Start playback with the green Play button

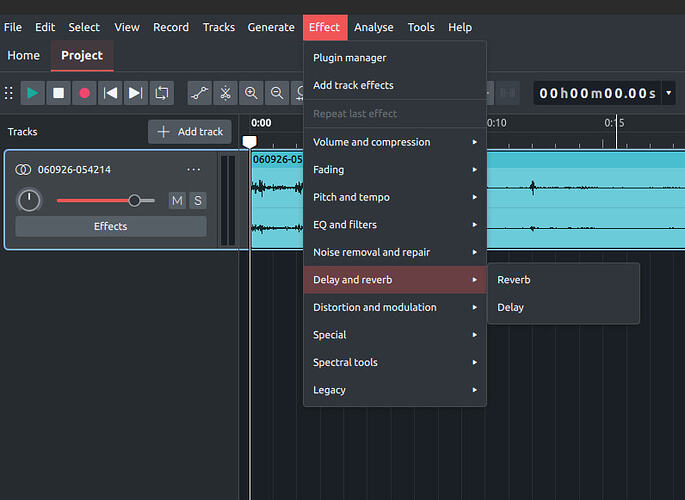[32, 93]
